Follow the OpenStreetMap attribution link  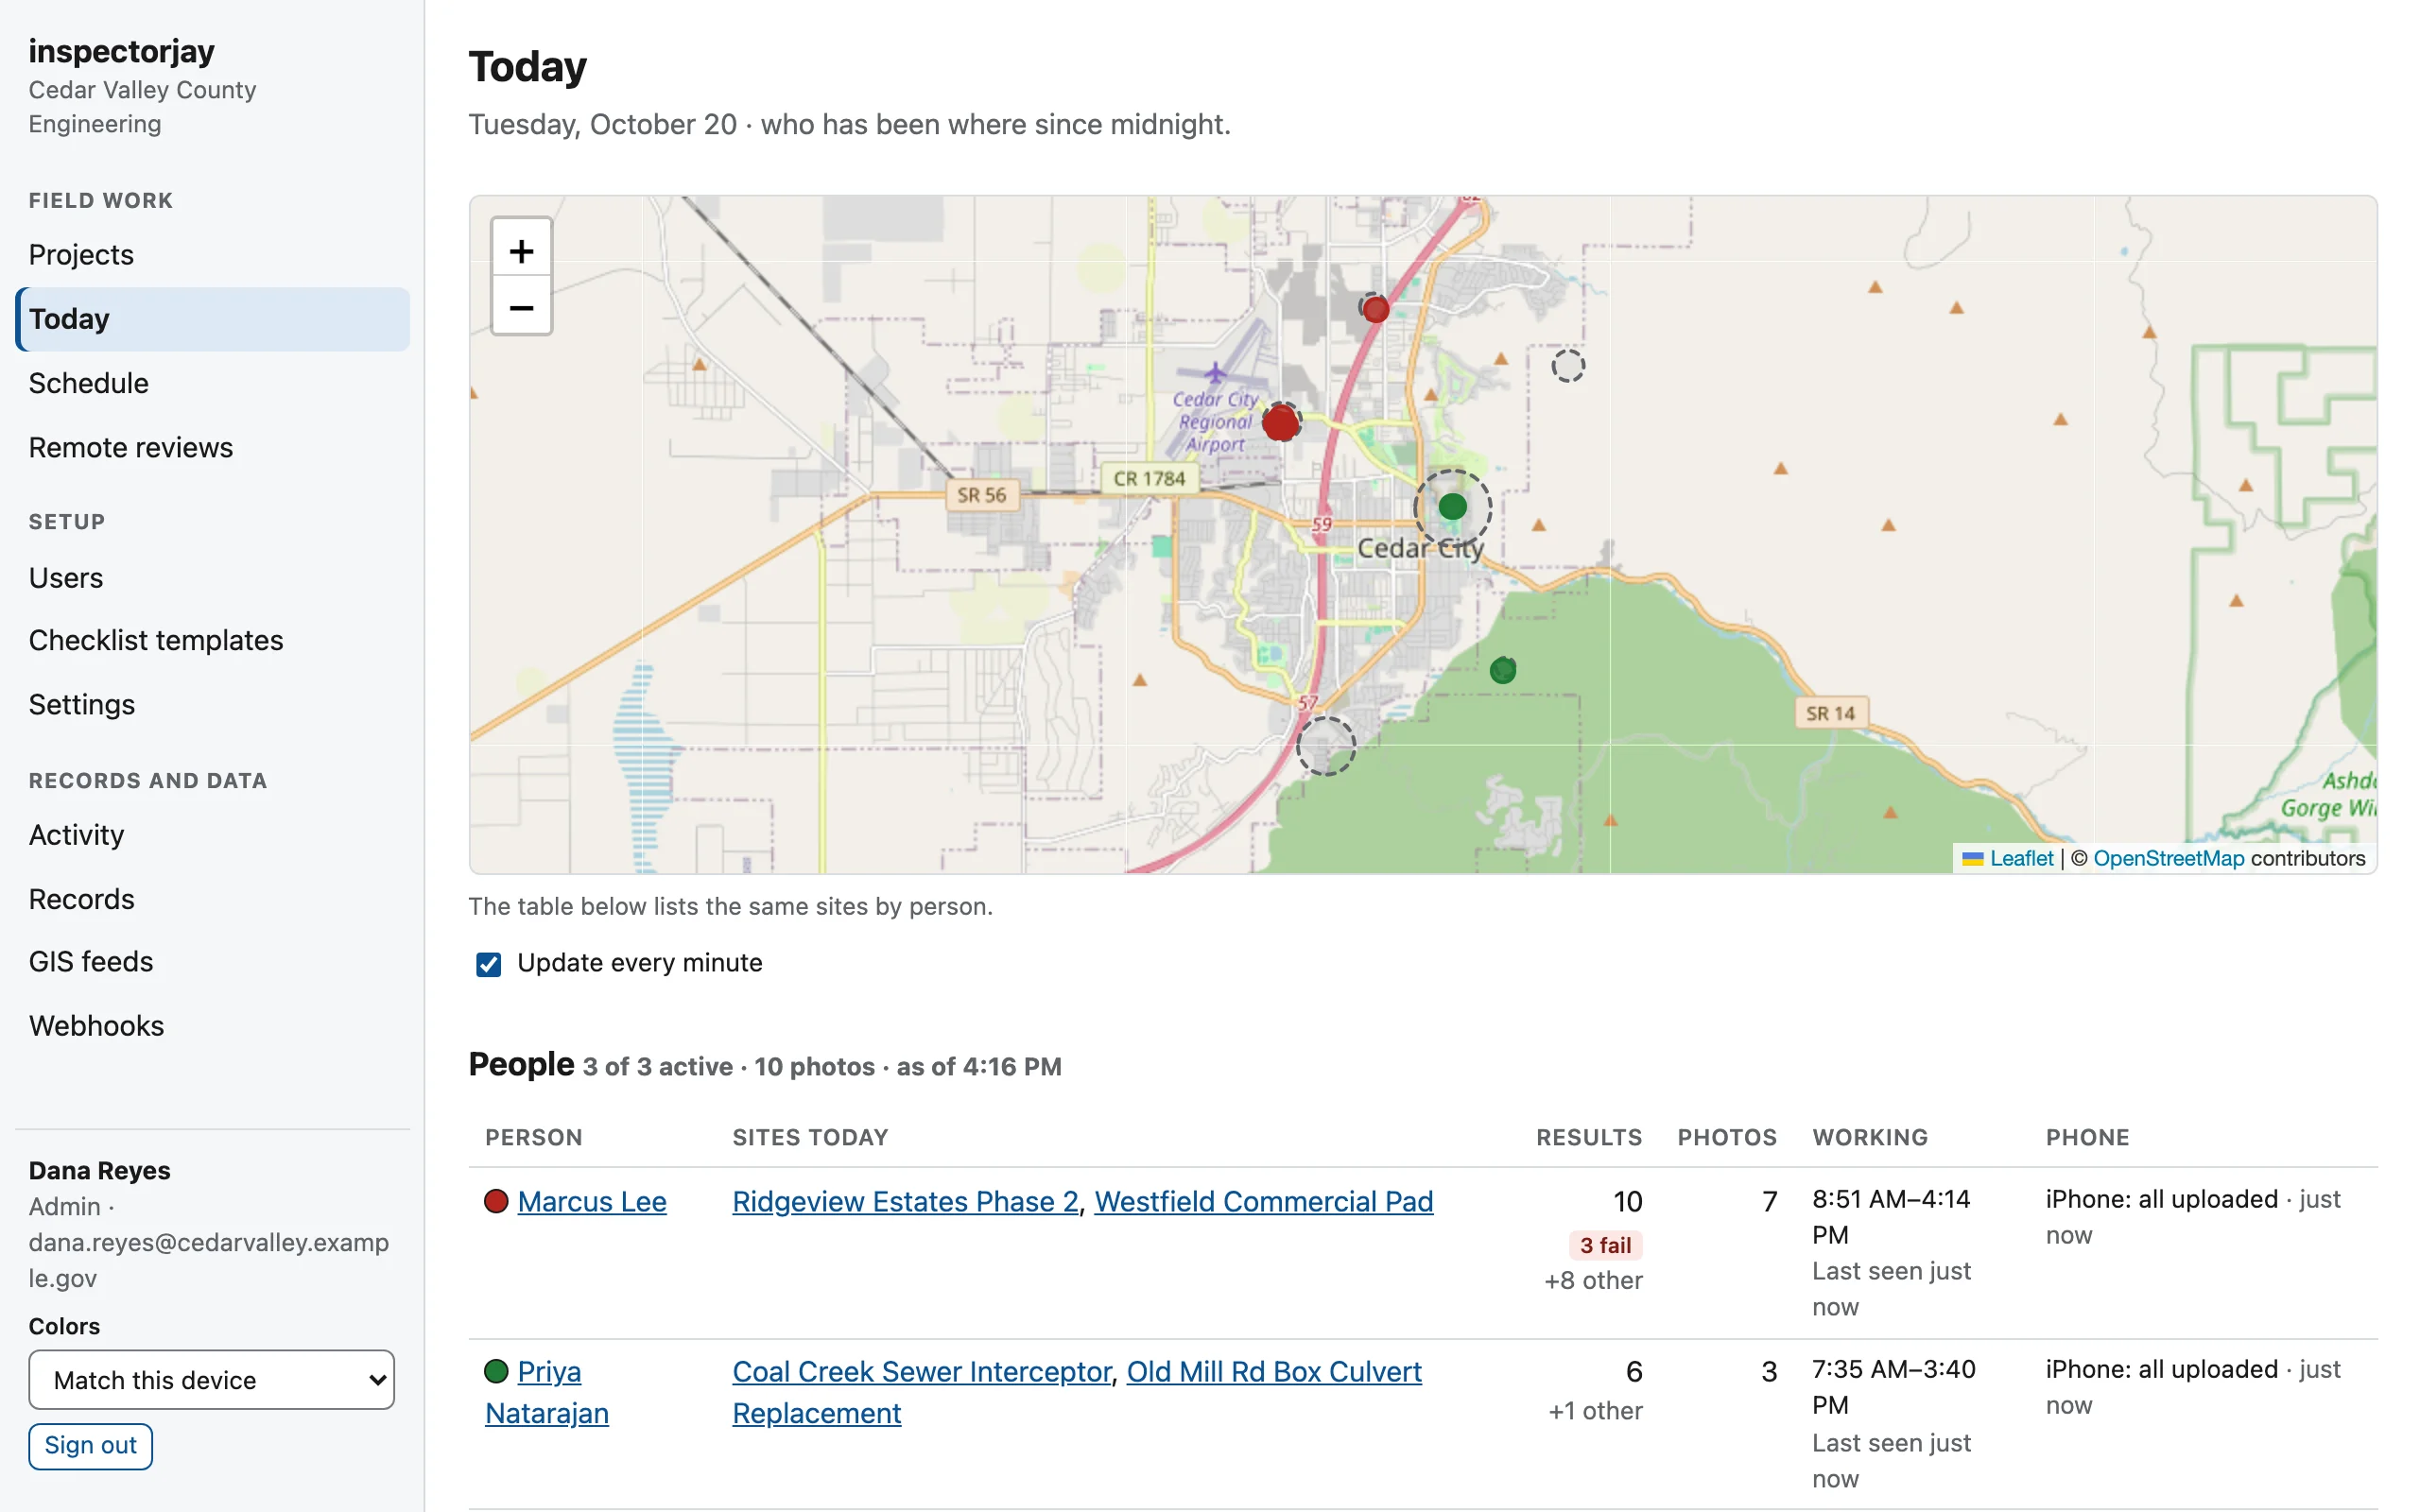click(x=2167, y=858)
